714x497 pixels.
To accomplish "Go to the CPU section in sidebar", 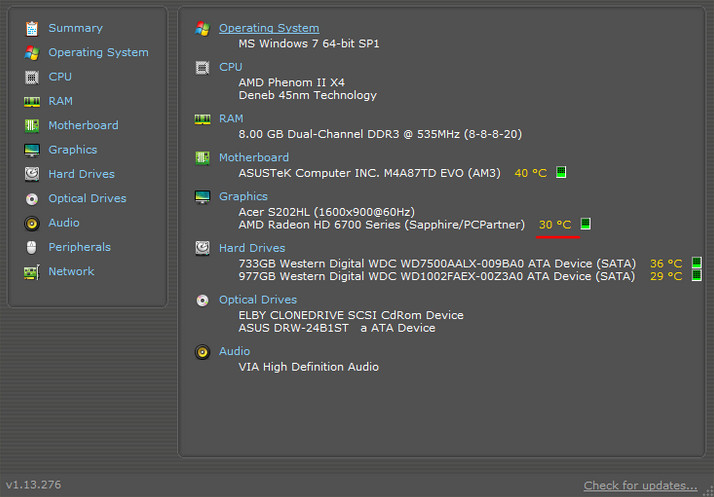I will [60, 77].
